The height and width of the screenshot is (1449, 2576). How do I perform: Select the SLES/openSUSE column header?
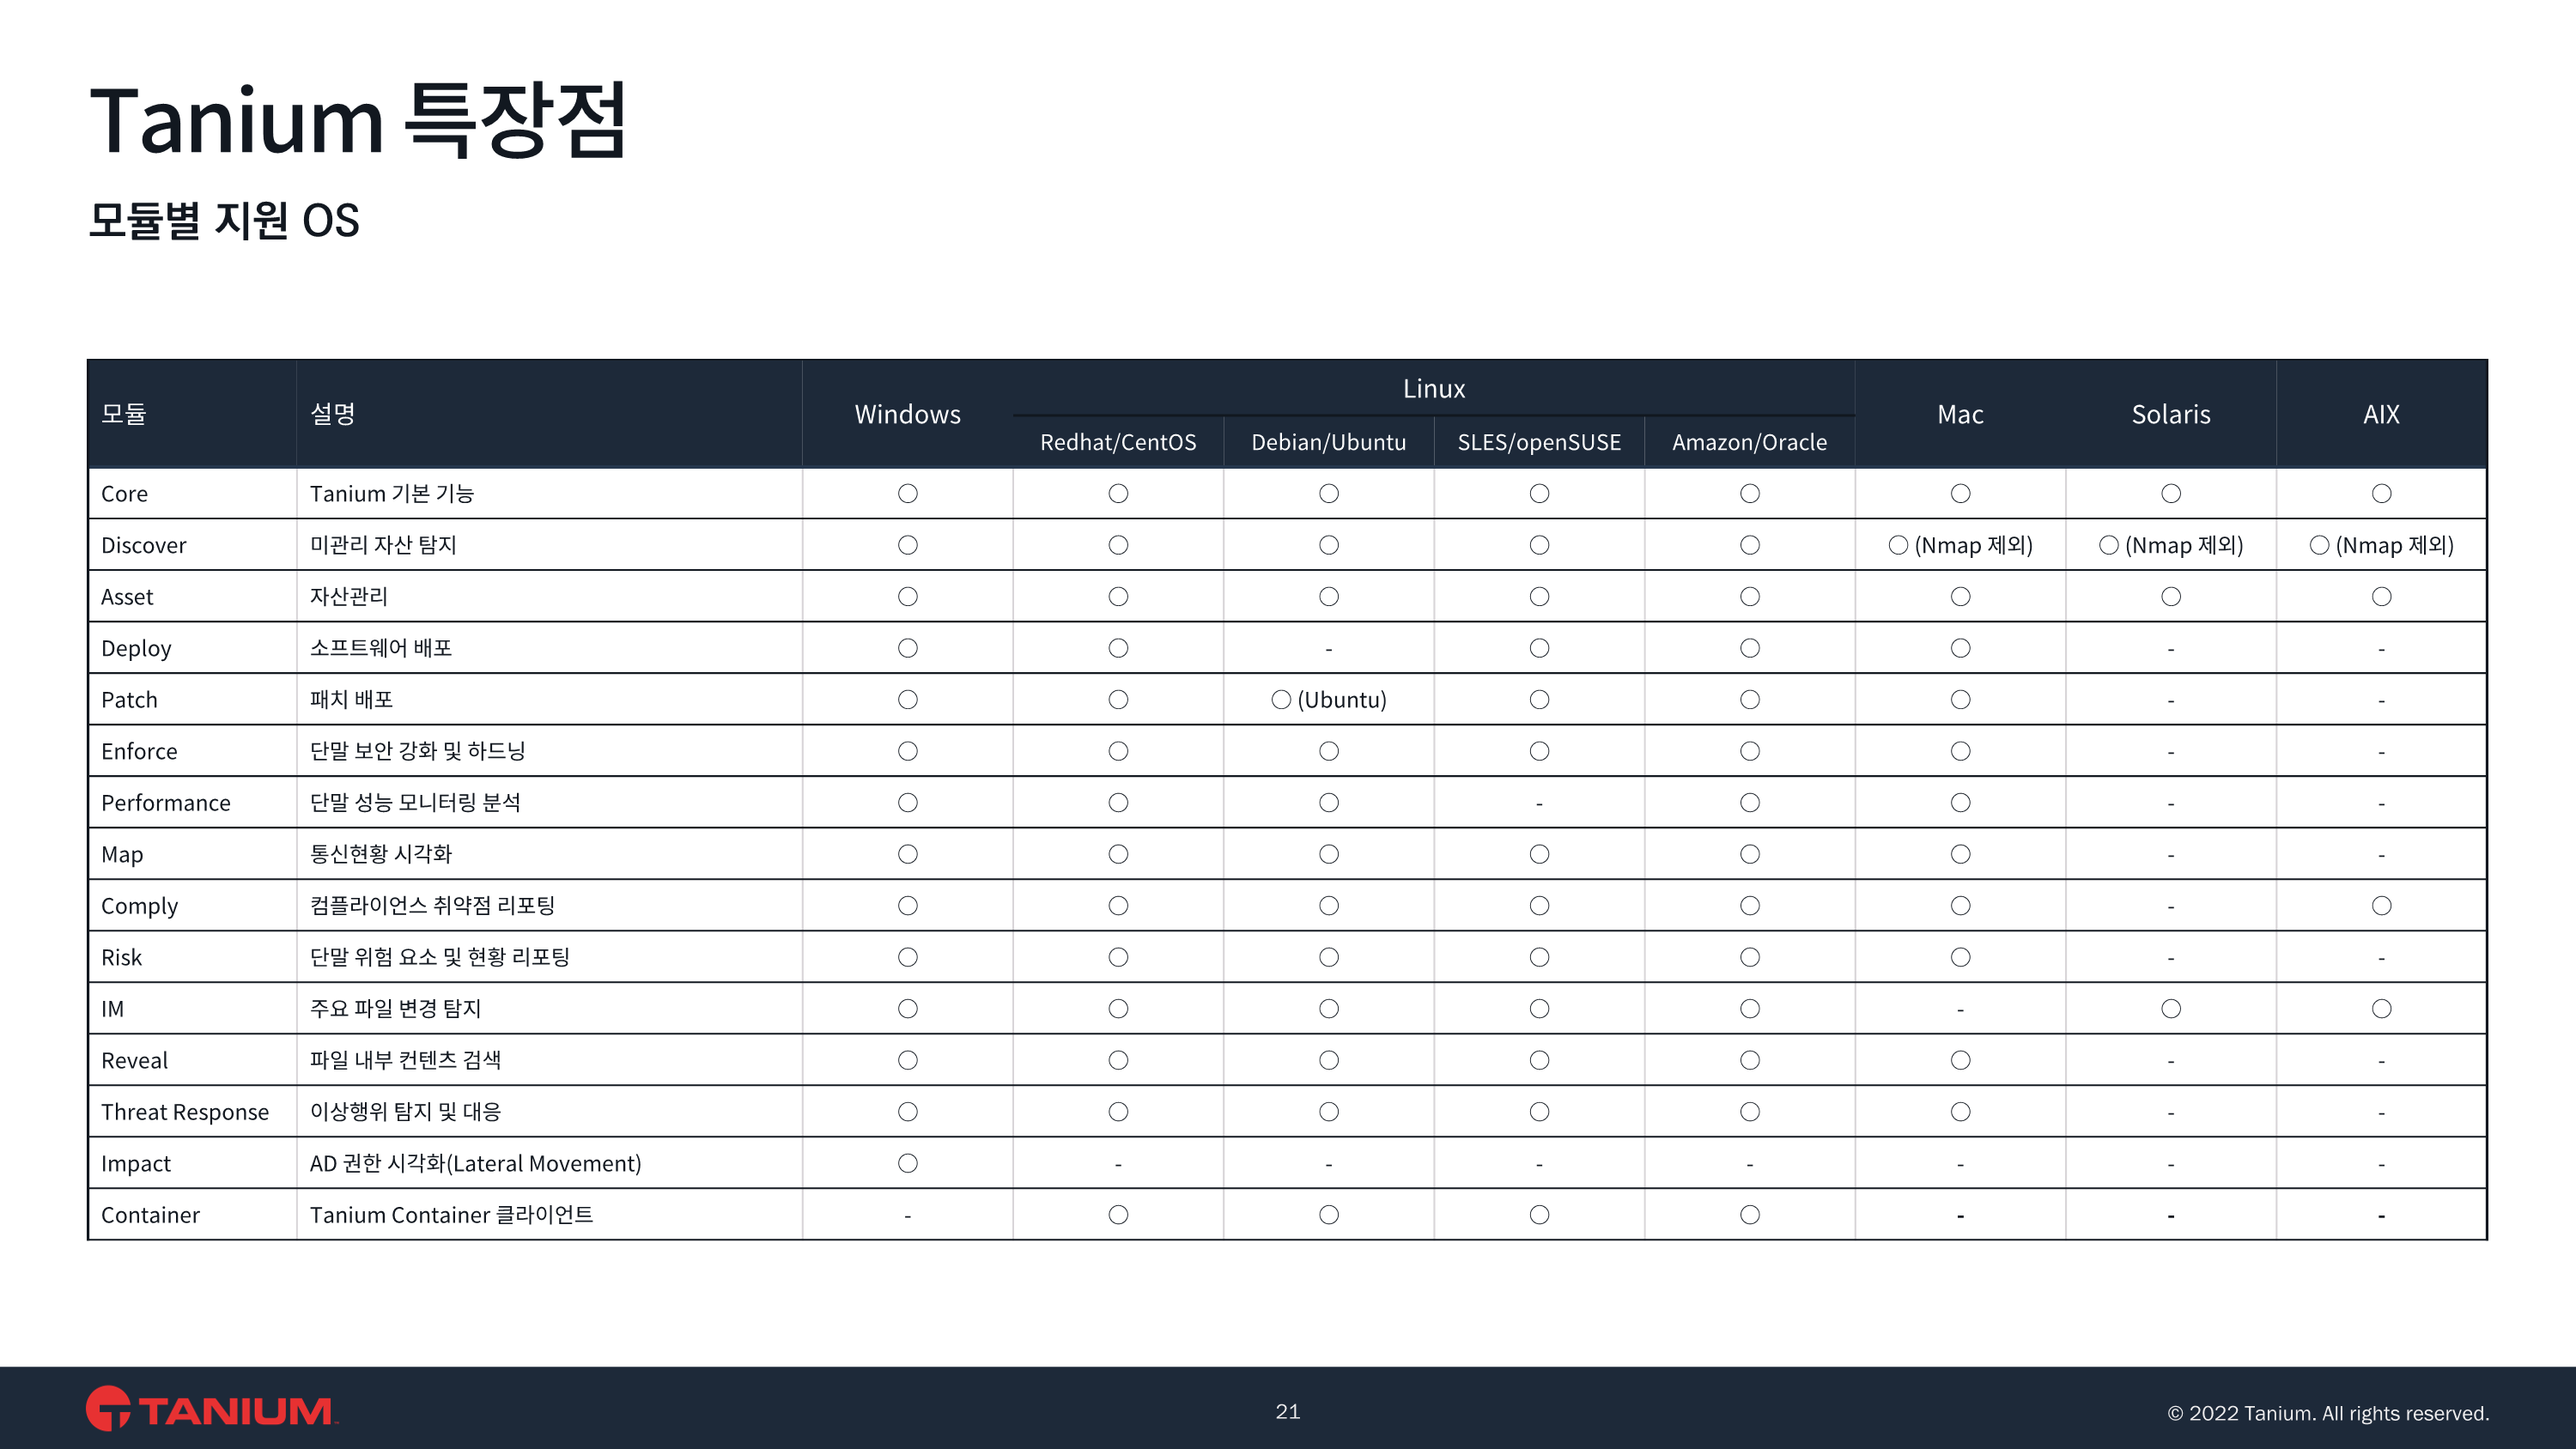[x=1538, y=442]
